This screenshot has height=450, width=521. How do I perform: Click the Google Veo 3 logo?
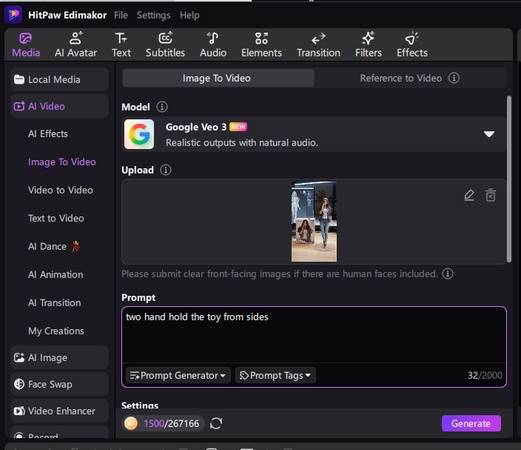coord(139,134)
